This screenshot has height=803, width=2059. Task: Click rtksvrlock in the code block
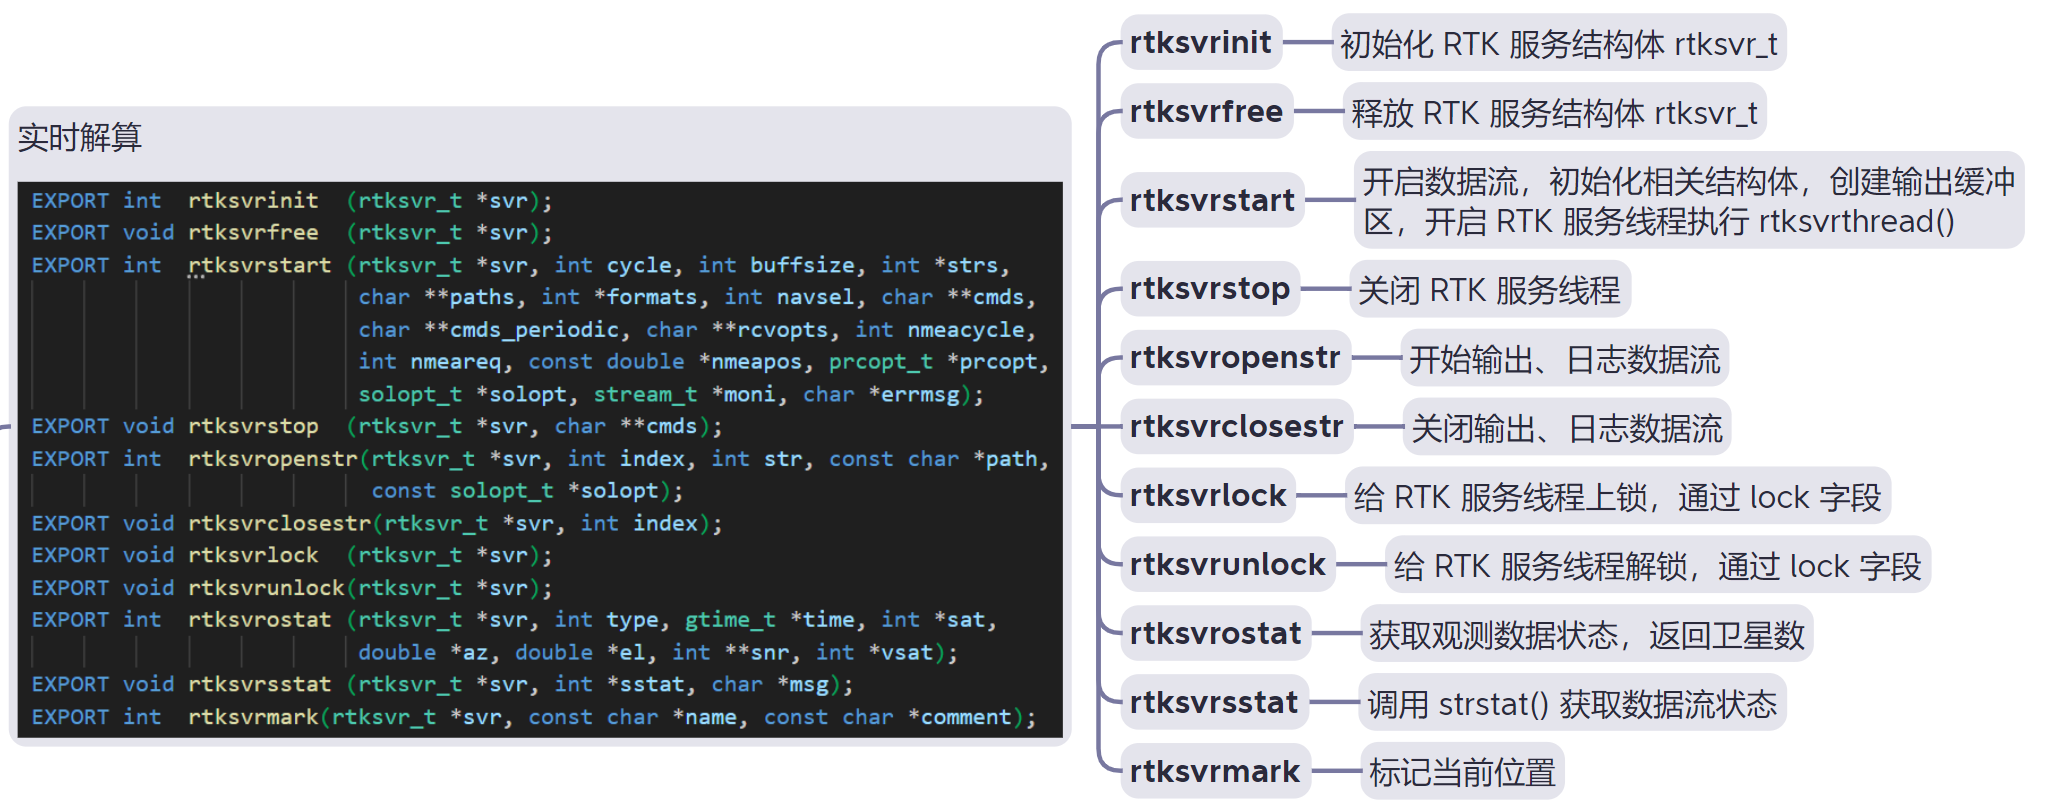pyautogui.click(x=253, y=555)
